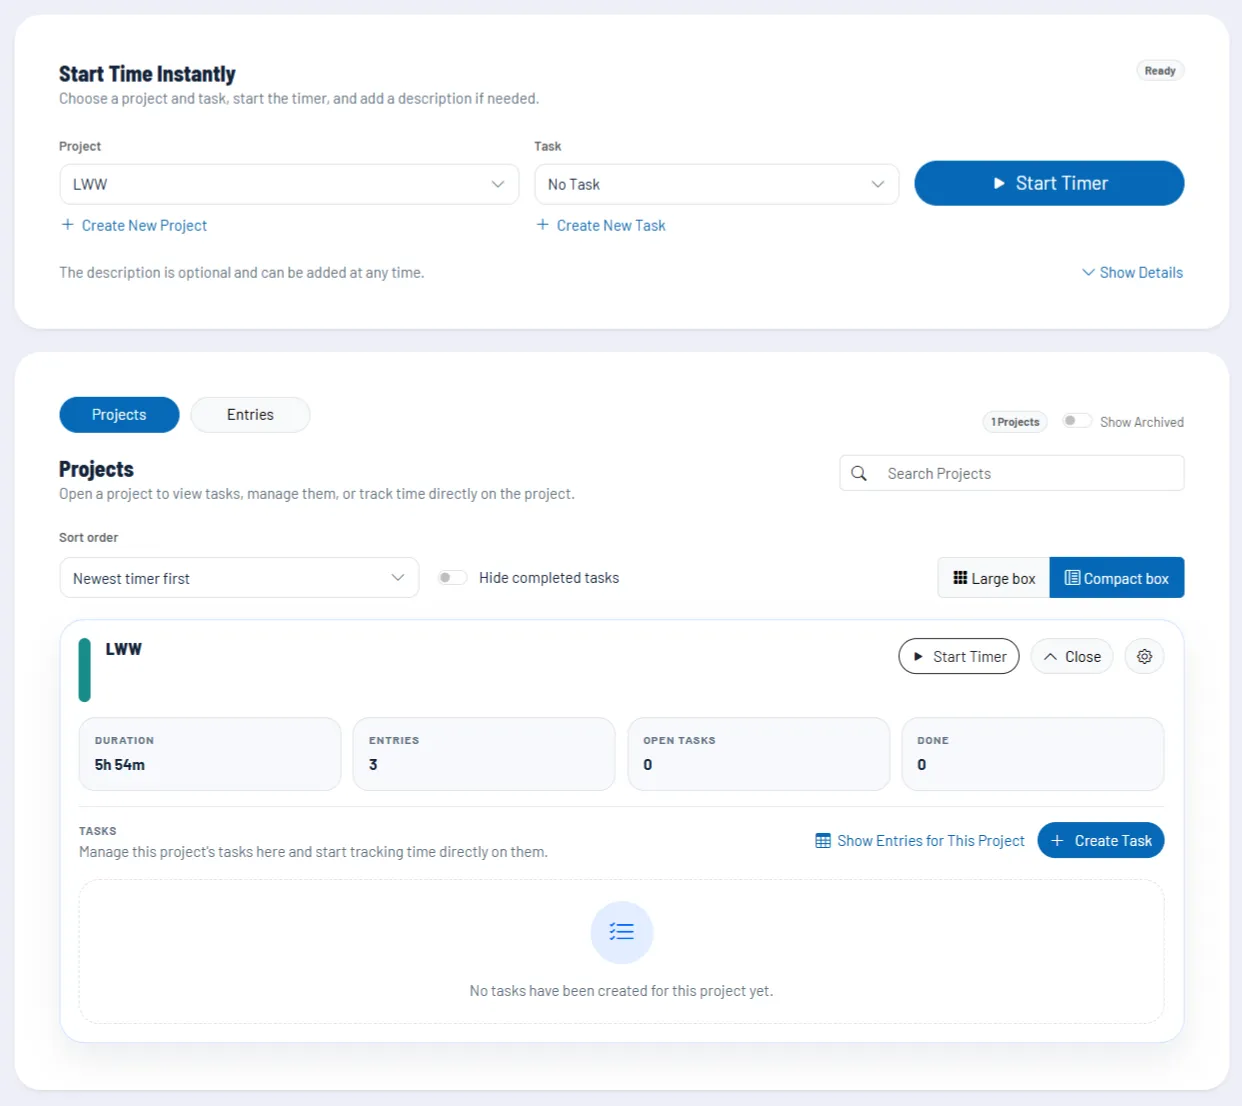Screen dimensions: 1242x1106
Task: Toggle the Show Archived switch
Action: [x=1077, y=421]
